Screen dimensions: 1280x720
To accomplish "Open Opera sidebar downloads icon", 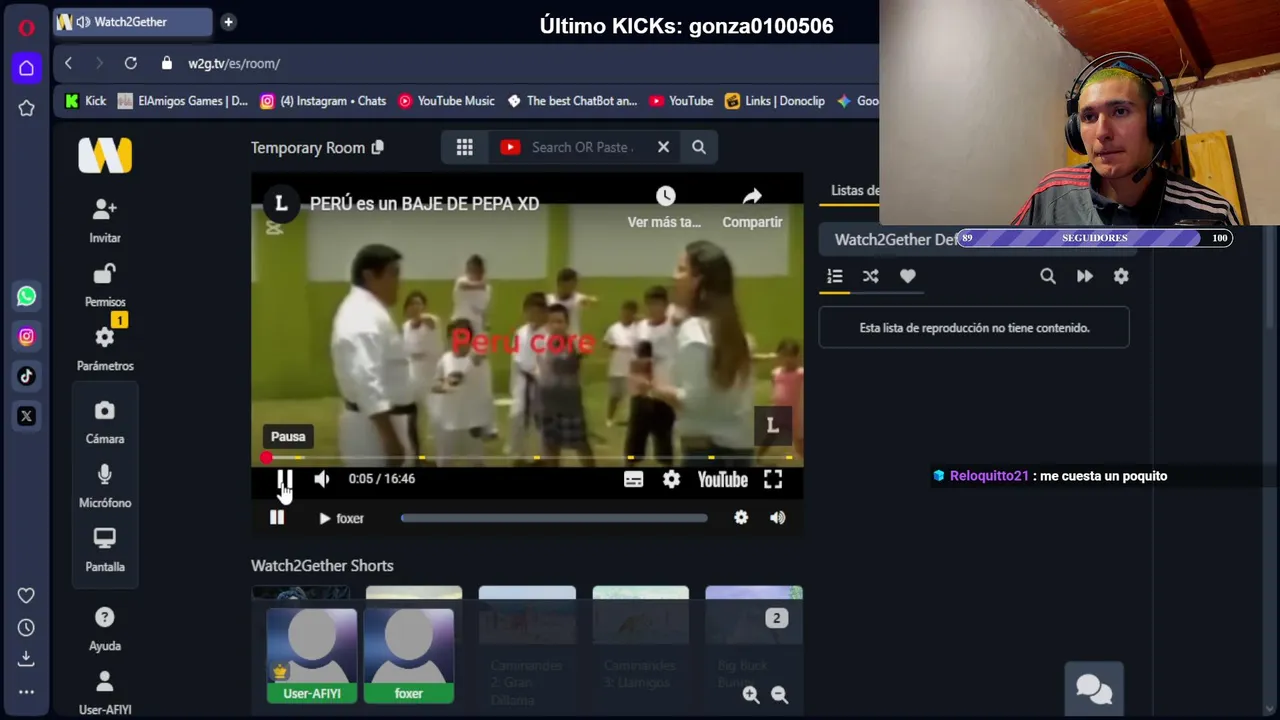I will [26, 658].
